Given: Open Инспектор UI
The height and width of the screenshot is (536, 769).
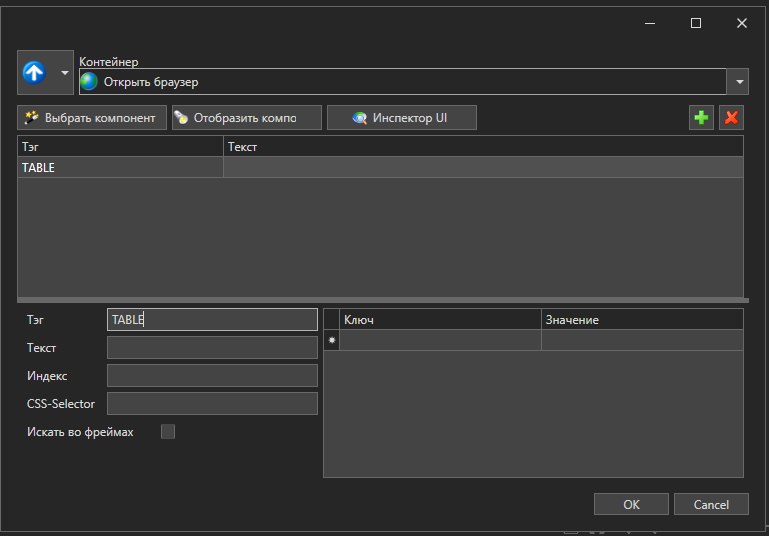Looking at the screenshot, I should tap(402, 118).
